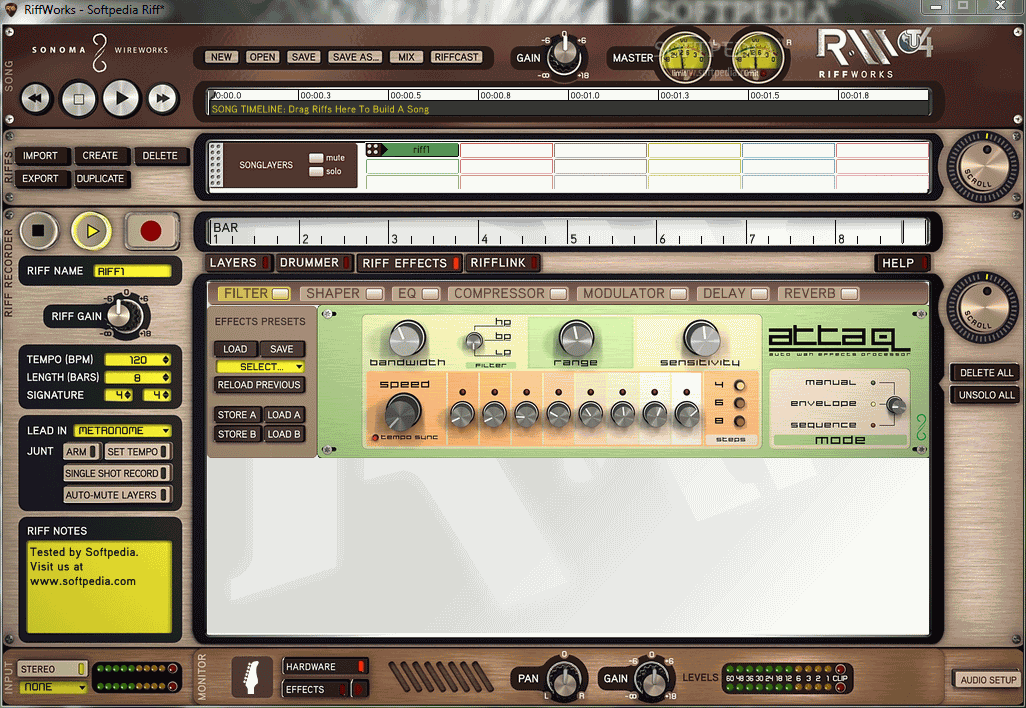Image resolution: width=1026 pixels, height=708 pixels.
Task: Click the left master VU meter
Action: pos(683,58)
